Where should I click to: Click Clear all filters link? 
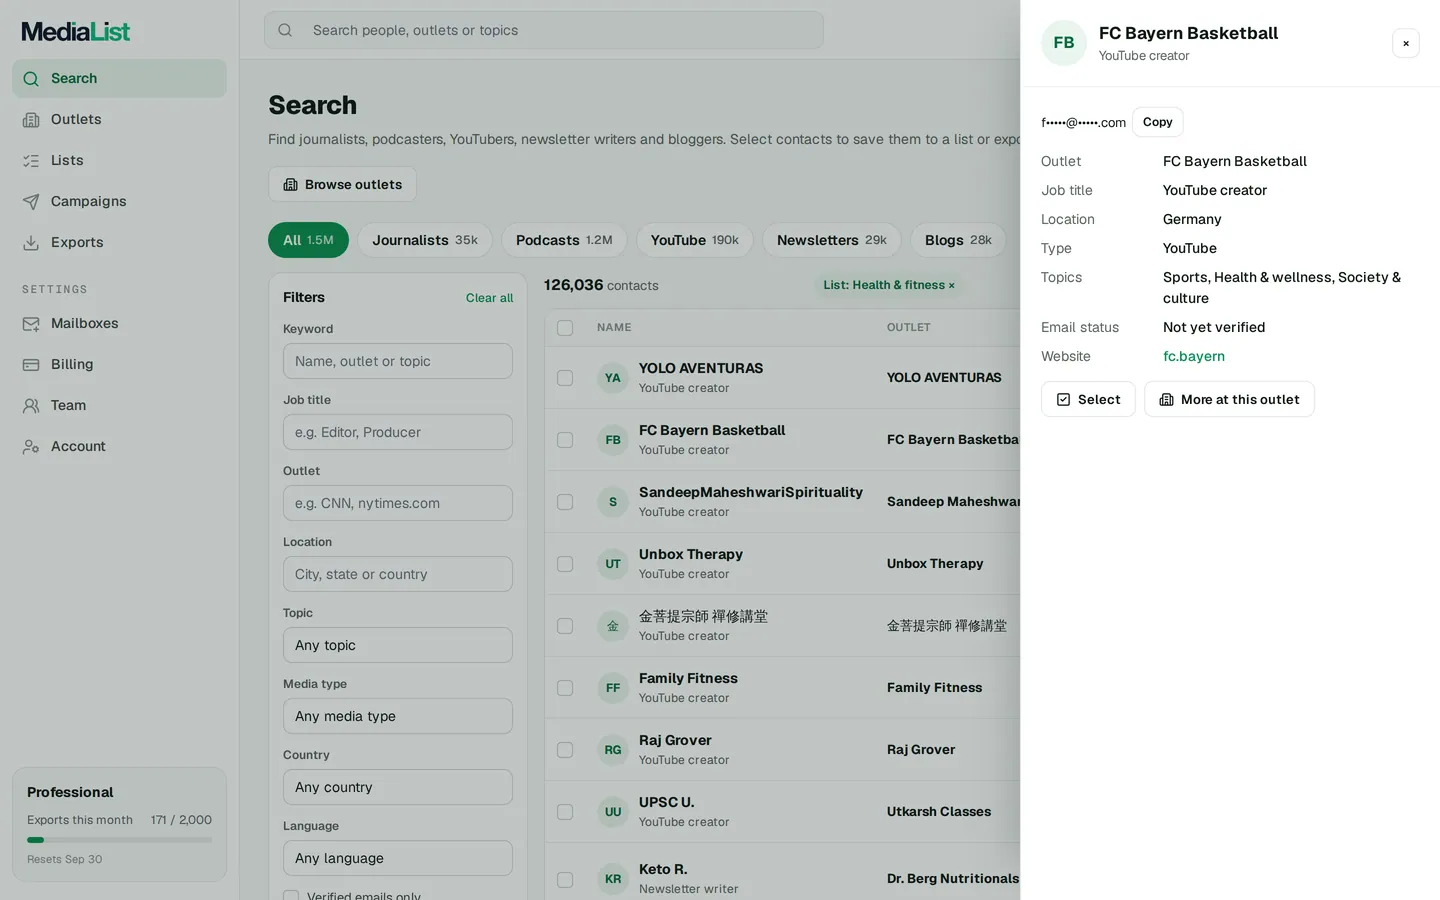[489, 298]
